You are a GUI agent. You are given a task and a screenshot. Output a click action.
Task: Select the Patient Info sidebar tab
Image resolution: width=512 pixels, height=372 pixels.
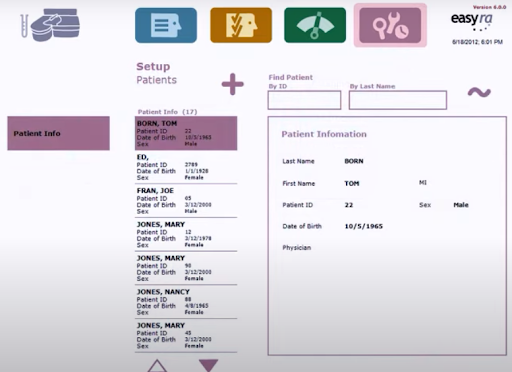(x=59, y=133)
